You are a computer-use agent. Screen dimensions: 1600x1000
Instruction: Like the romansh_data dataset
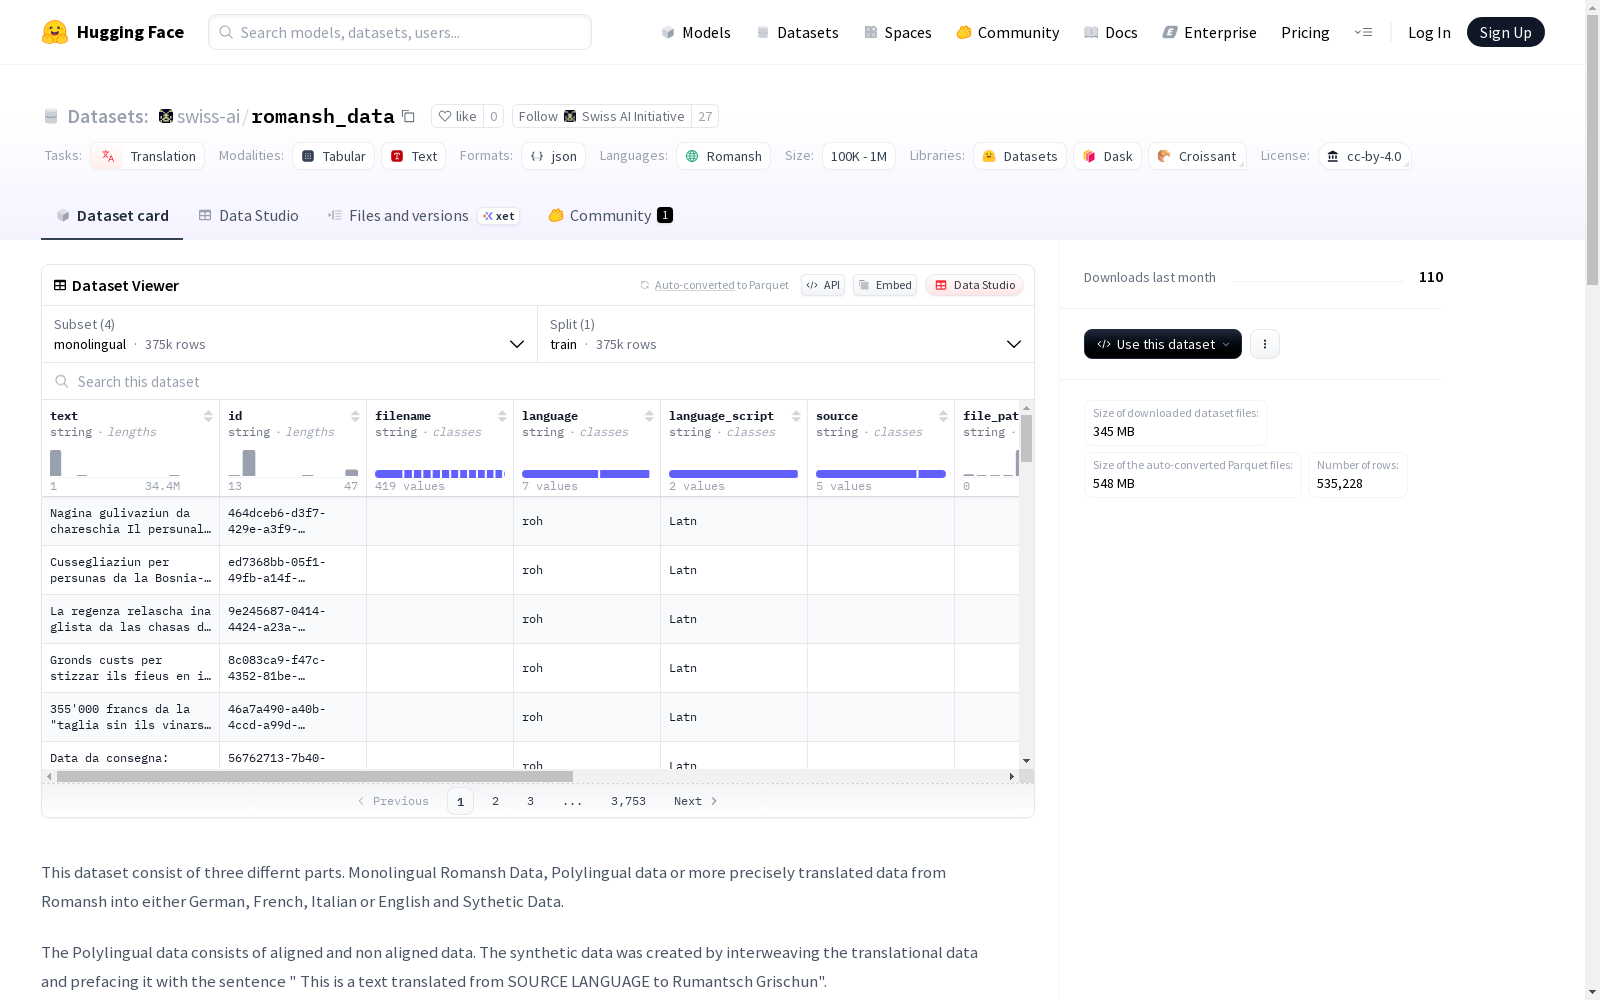[x=457, y=116]
